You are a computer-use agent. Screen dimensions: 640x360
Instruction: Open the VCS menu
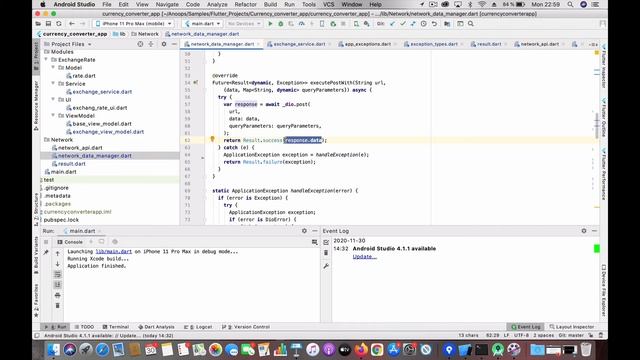coord(329,4)
